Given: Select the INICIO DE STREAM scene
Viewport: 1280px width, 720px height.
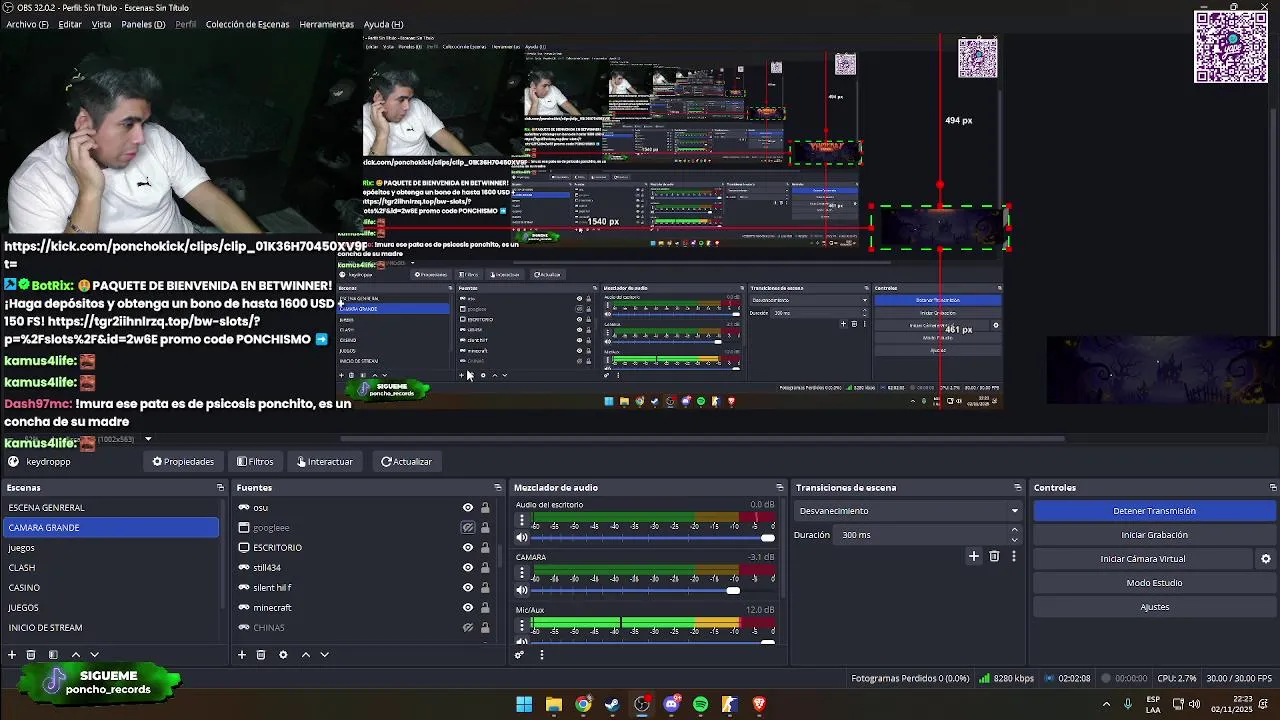Looking at the screenshot, I should click(x=110, y=628).
